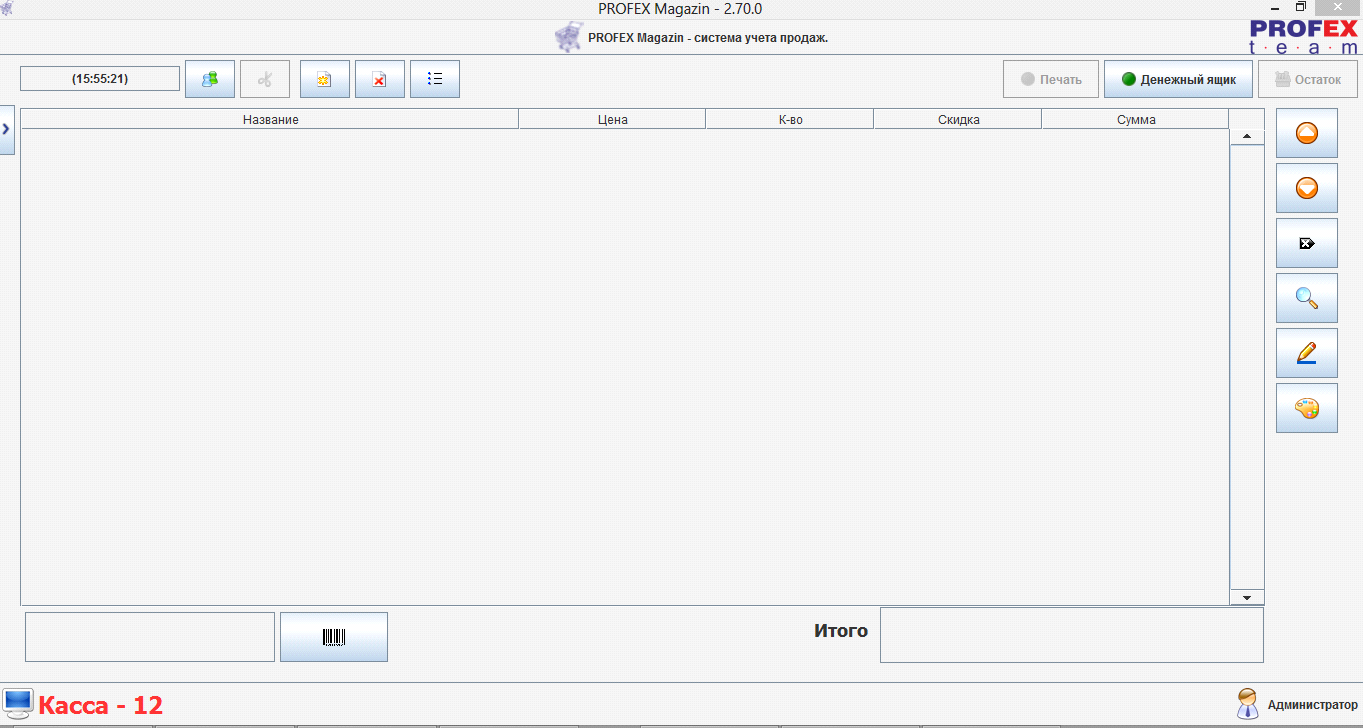Click the table scrollbar down arrow
This screenshot has width=1363, height=728.
point(1247,597)
